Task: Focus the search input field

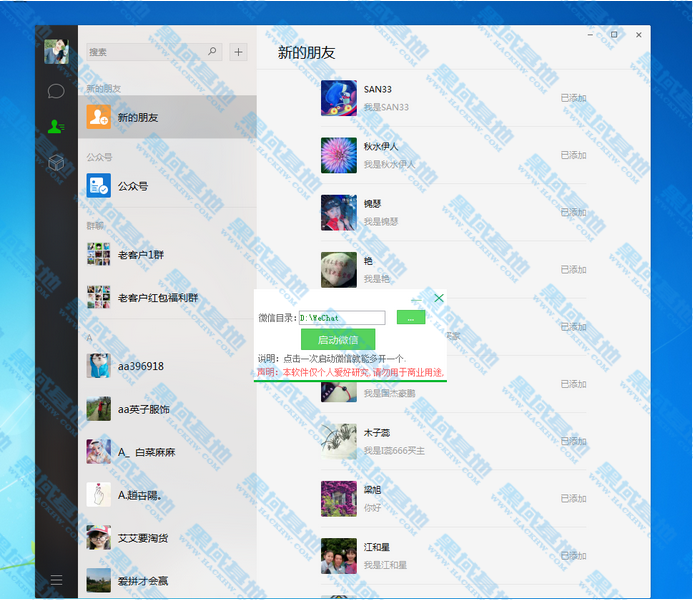Action: [154, 52]
